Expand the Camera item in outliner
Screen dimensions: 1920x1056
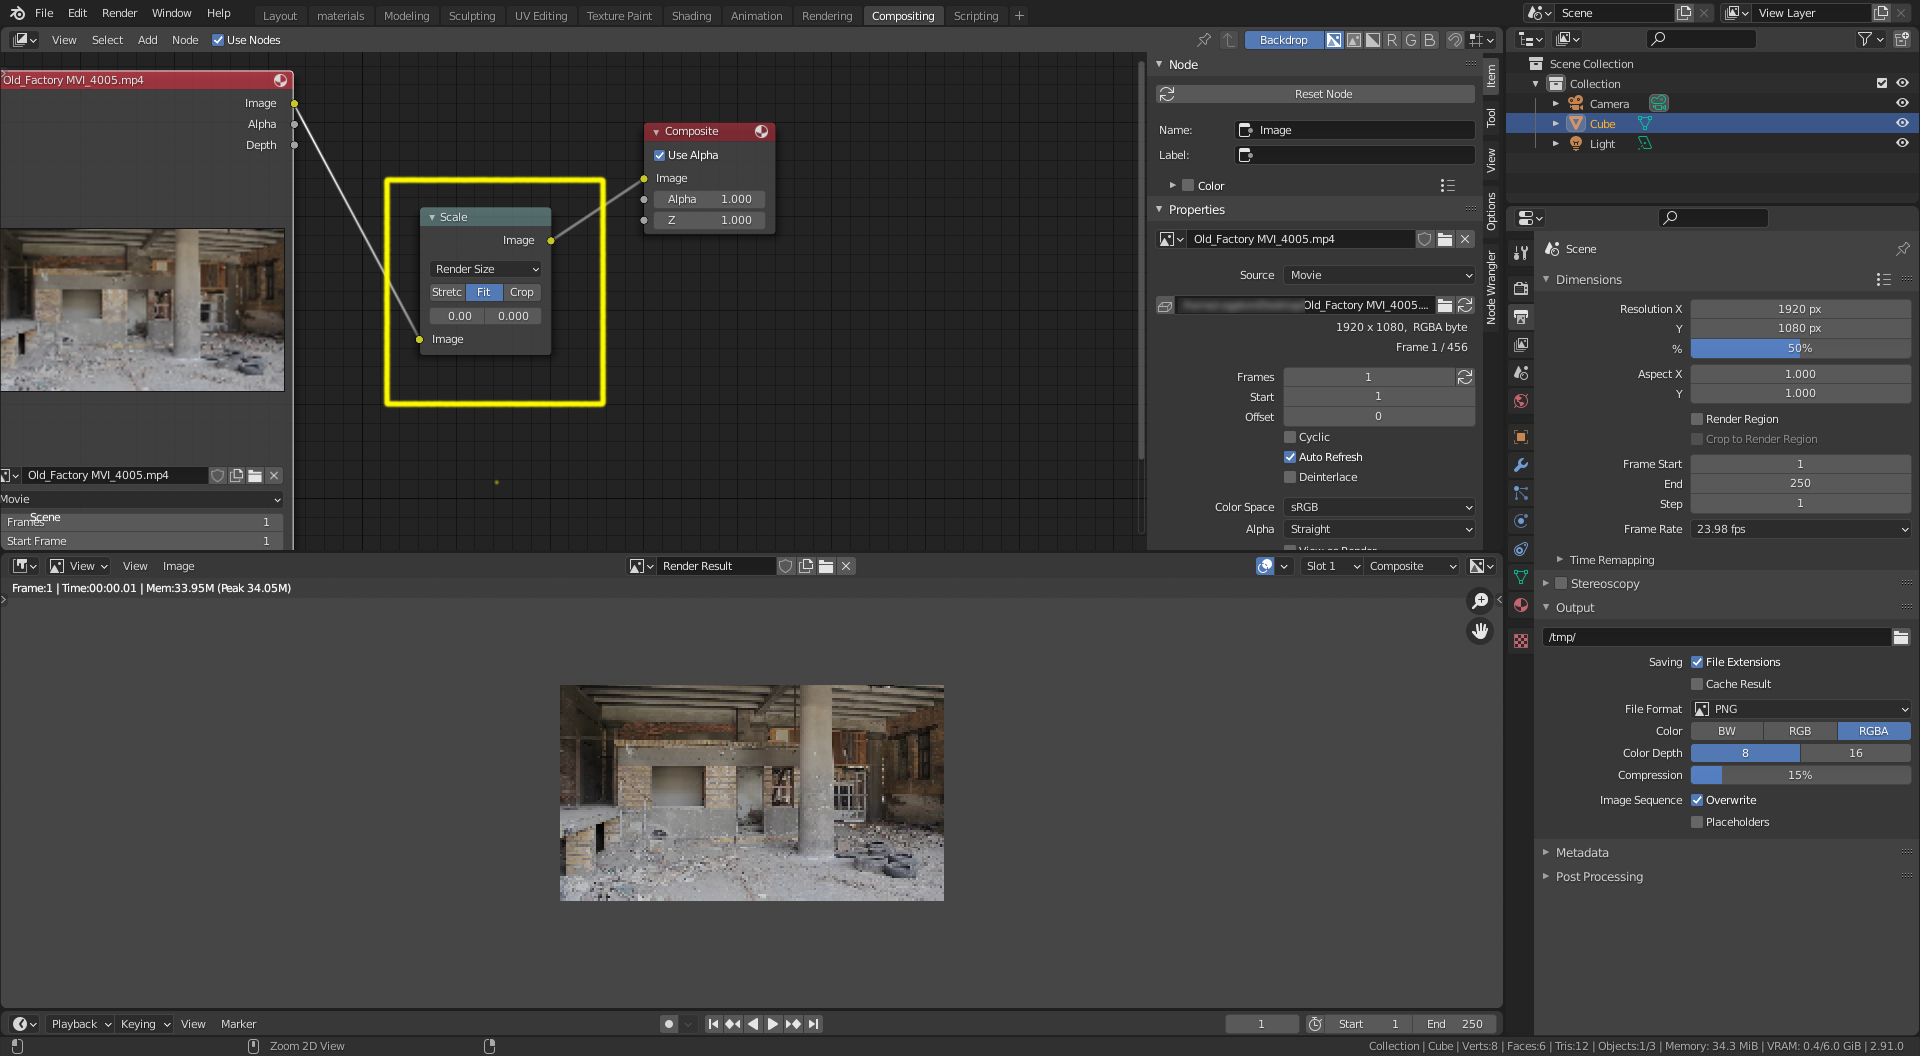[1556, 103]
